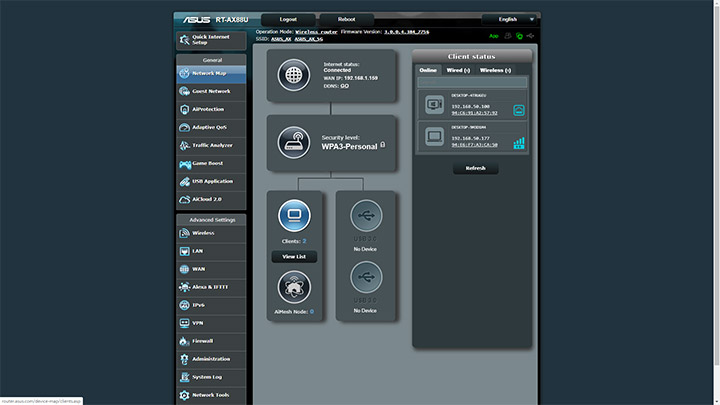Viewport: 720px width, 405px height.
Task: Click the firmware version link
Action: [x=407, y=32]
